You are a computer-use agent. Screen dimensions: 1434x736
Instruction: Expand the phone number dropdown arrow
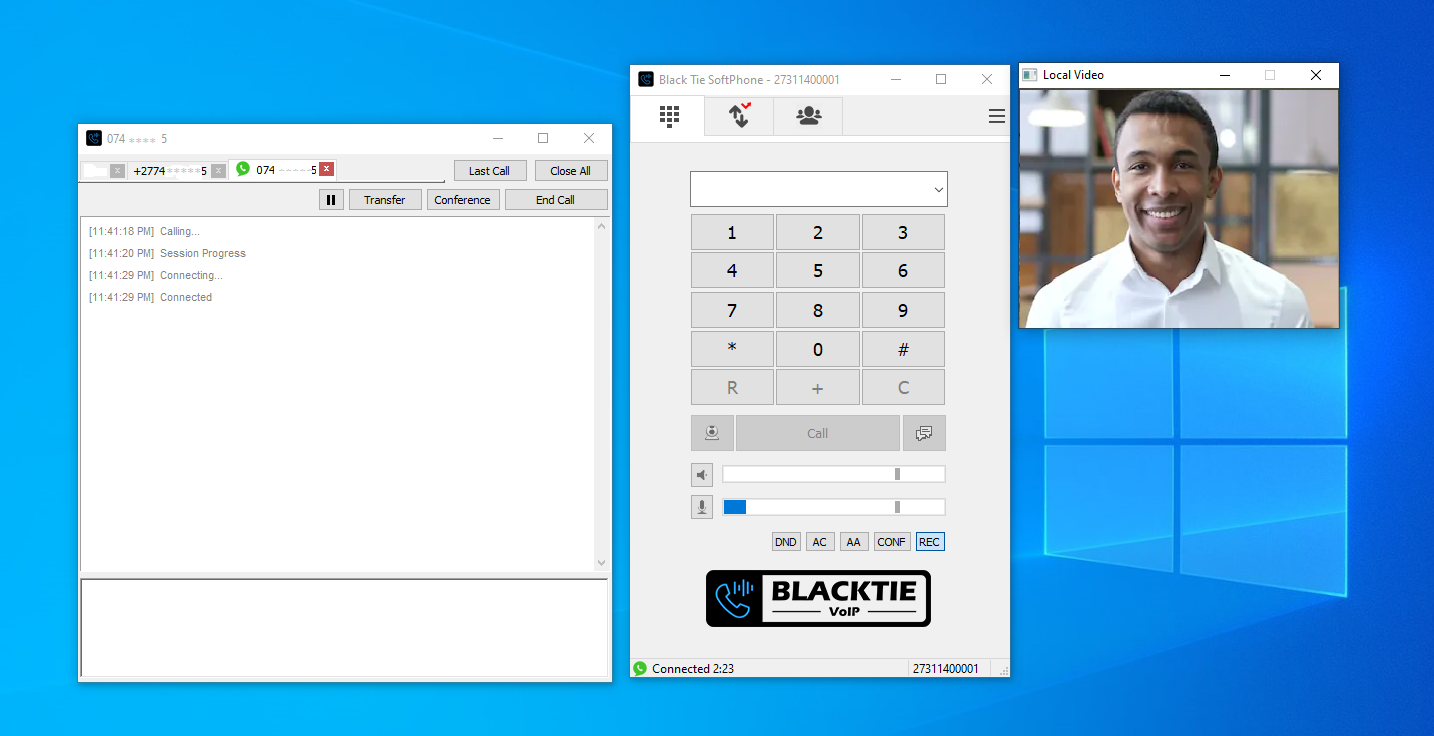point(938,189)
